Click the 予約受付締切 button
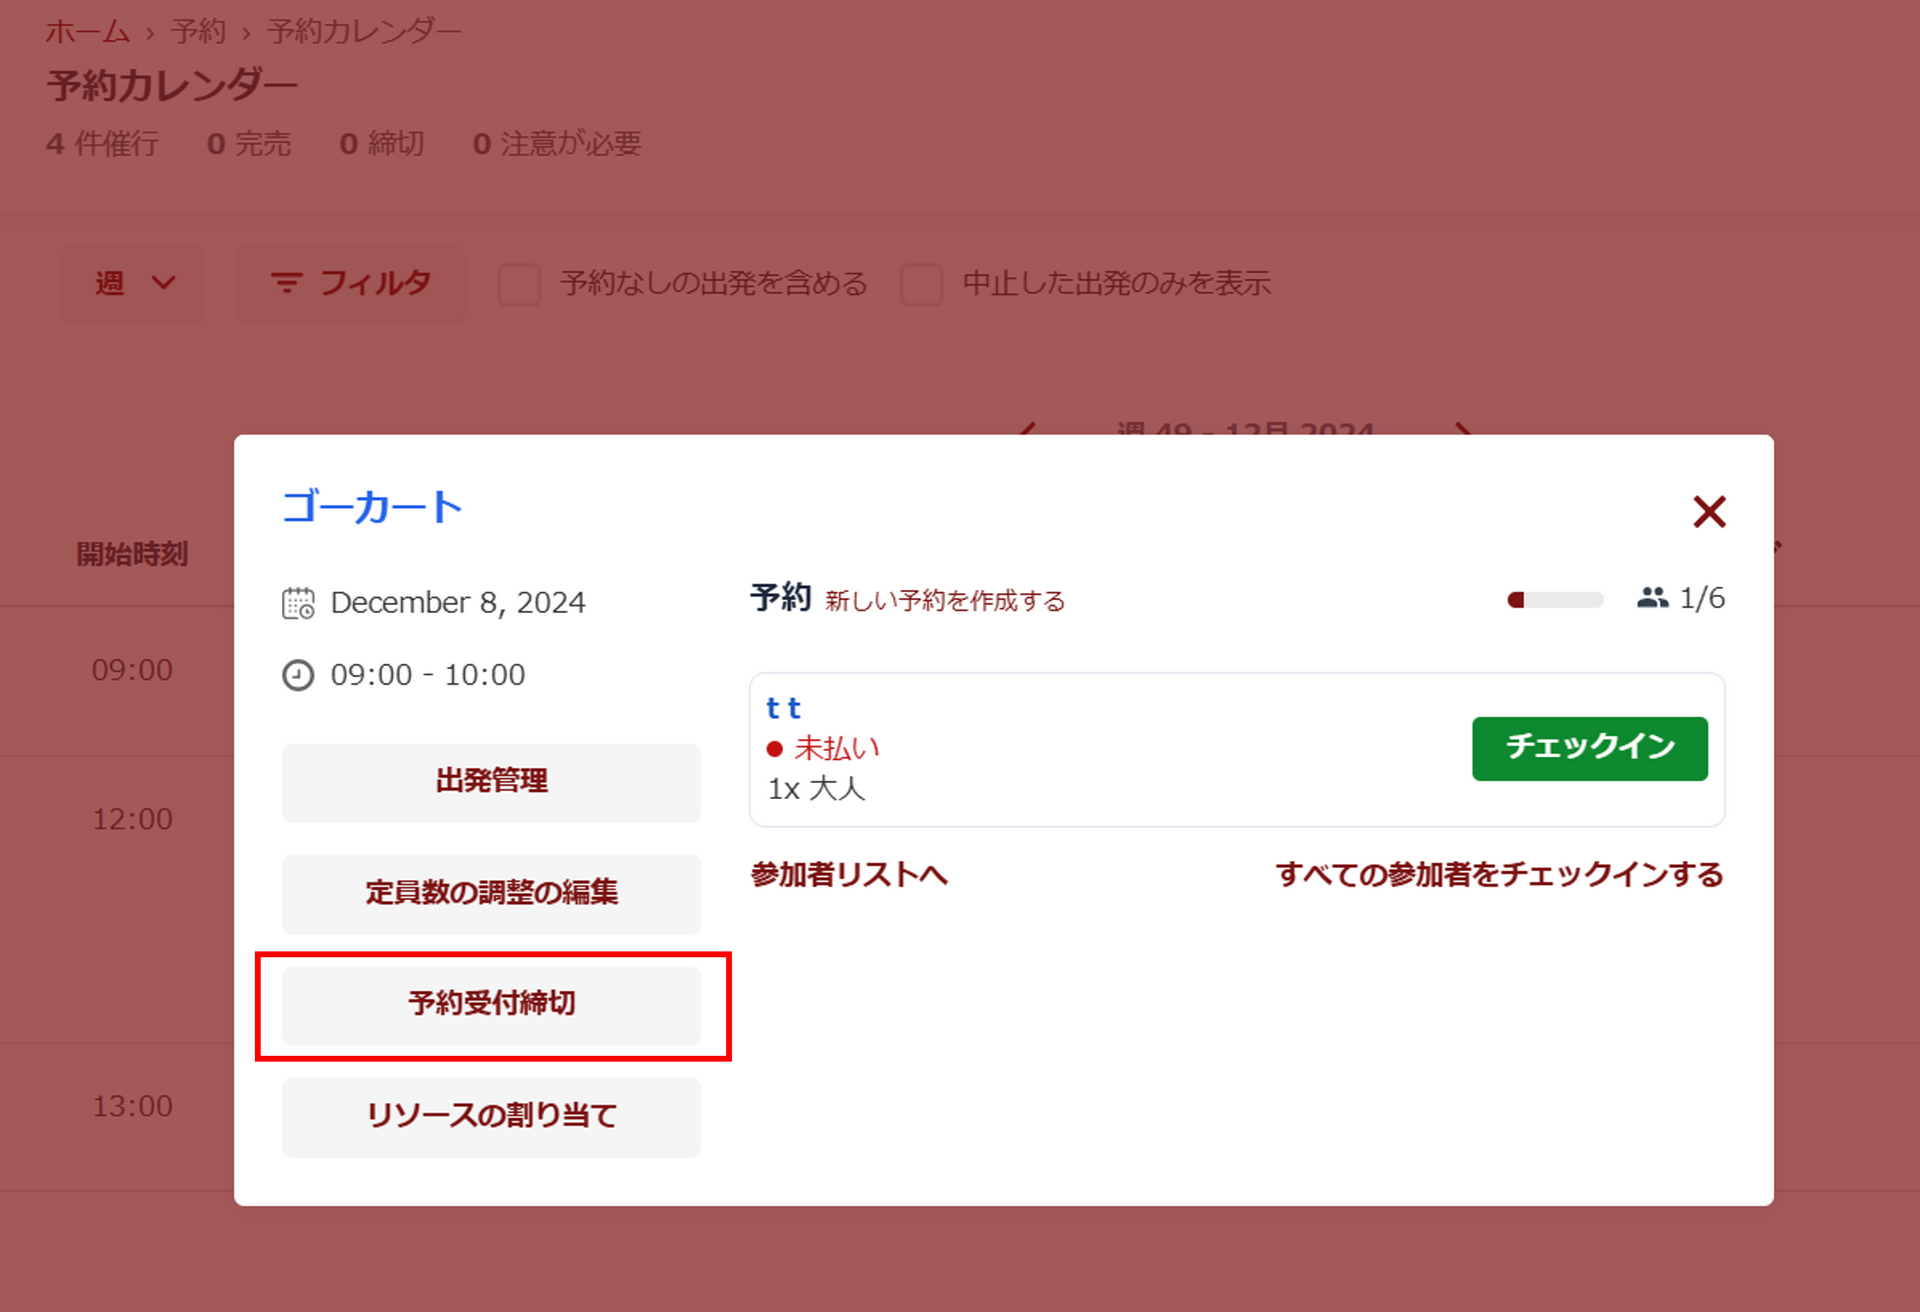 point(491,1003)
